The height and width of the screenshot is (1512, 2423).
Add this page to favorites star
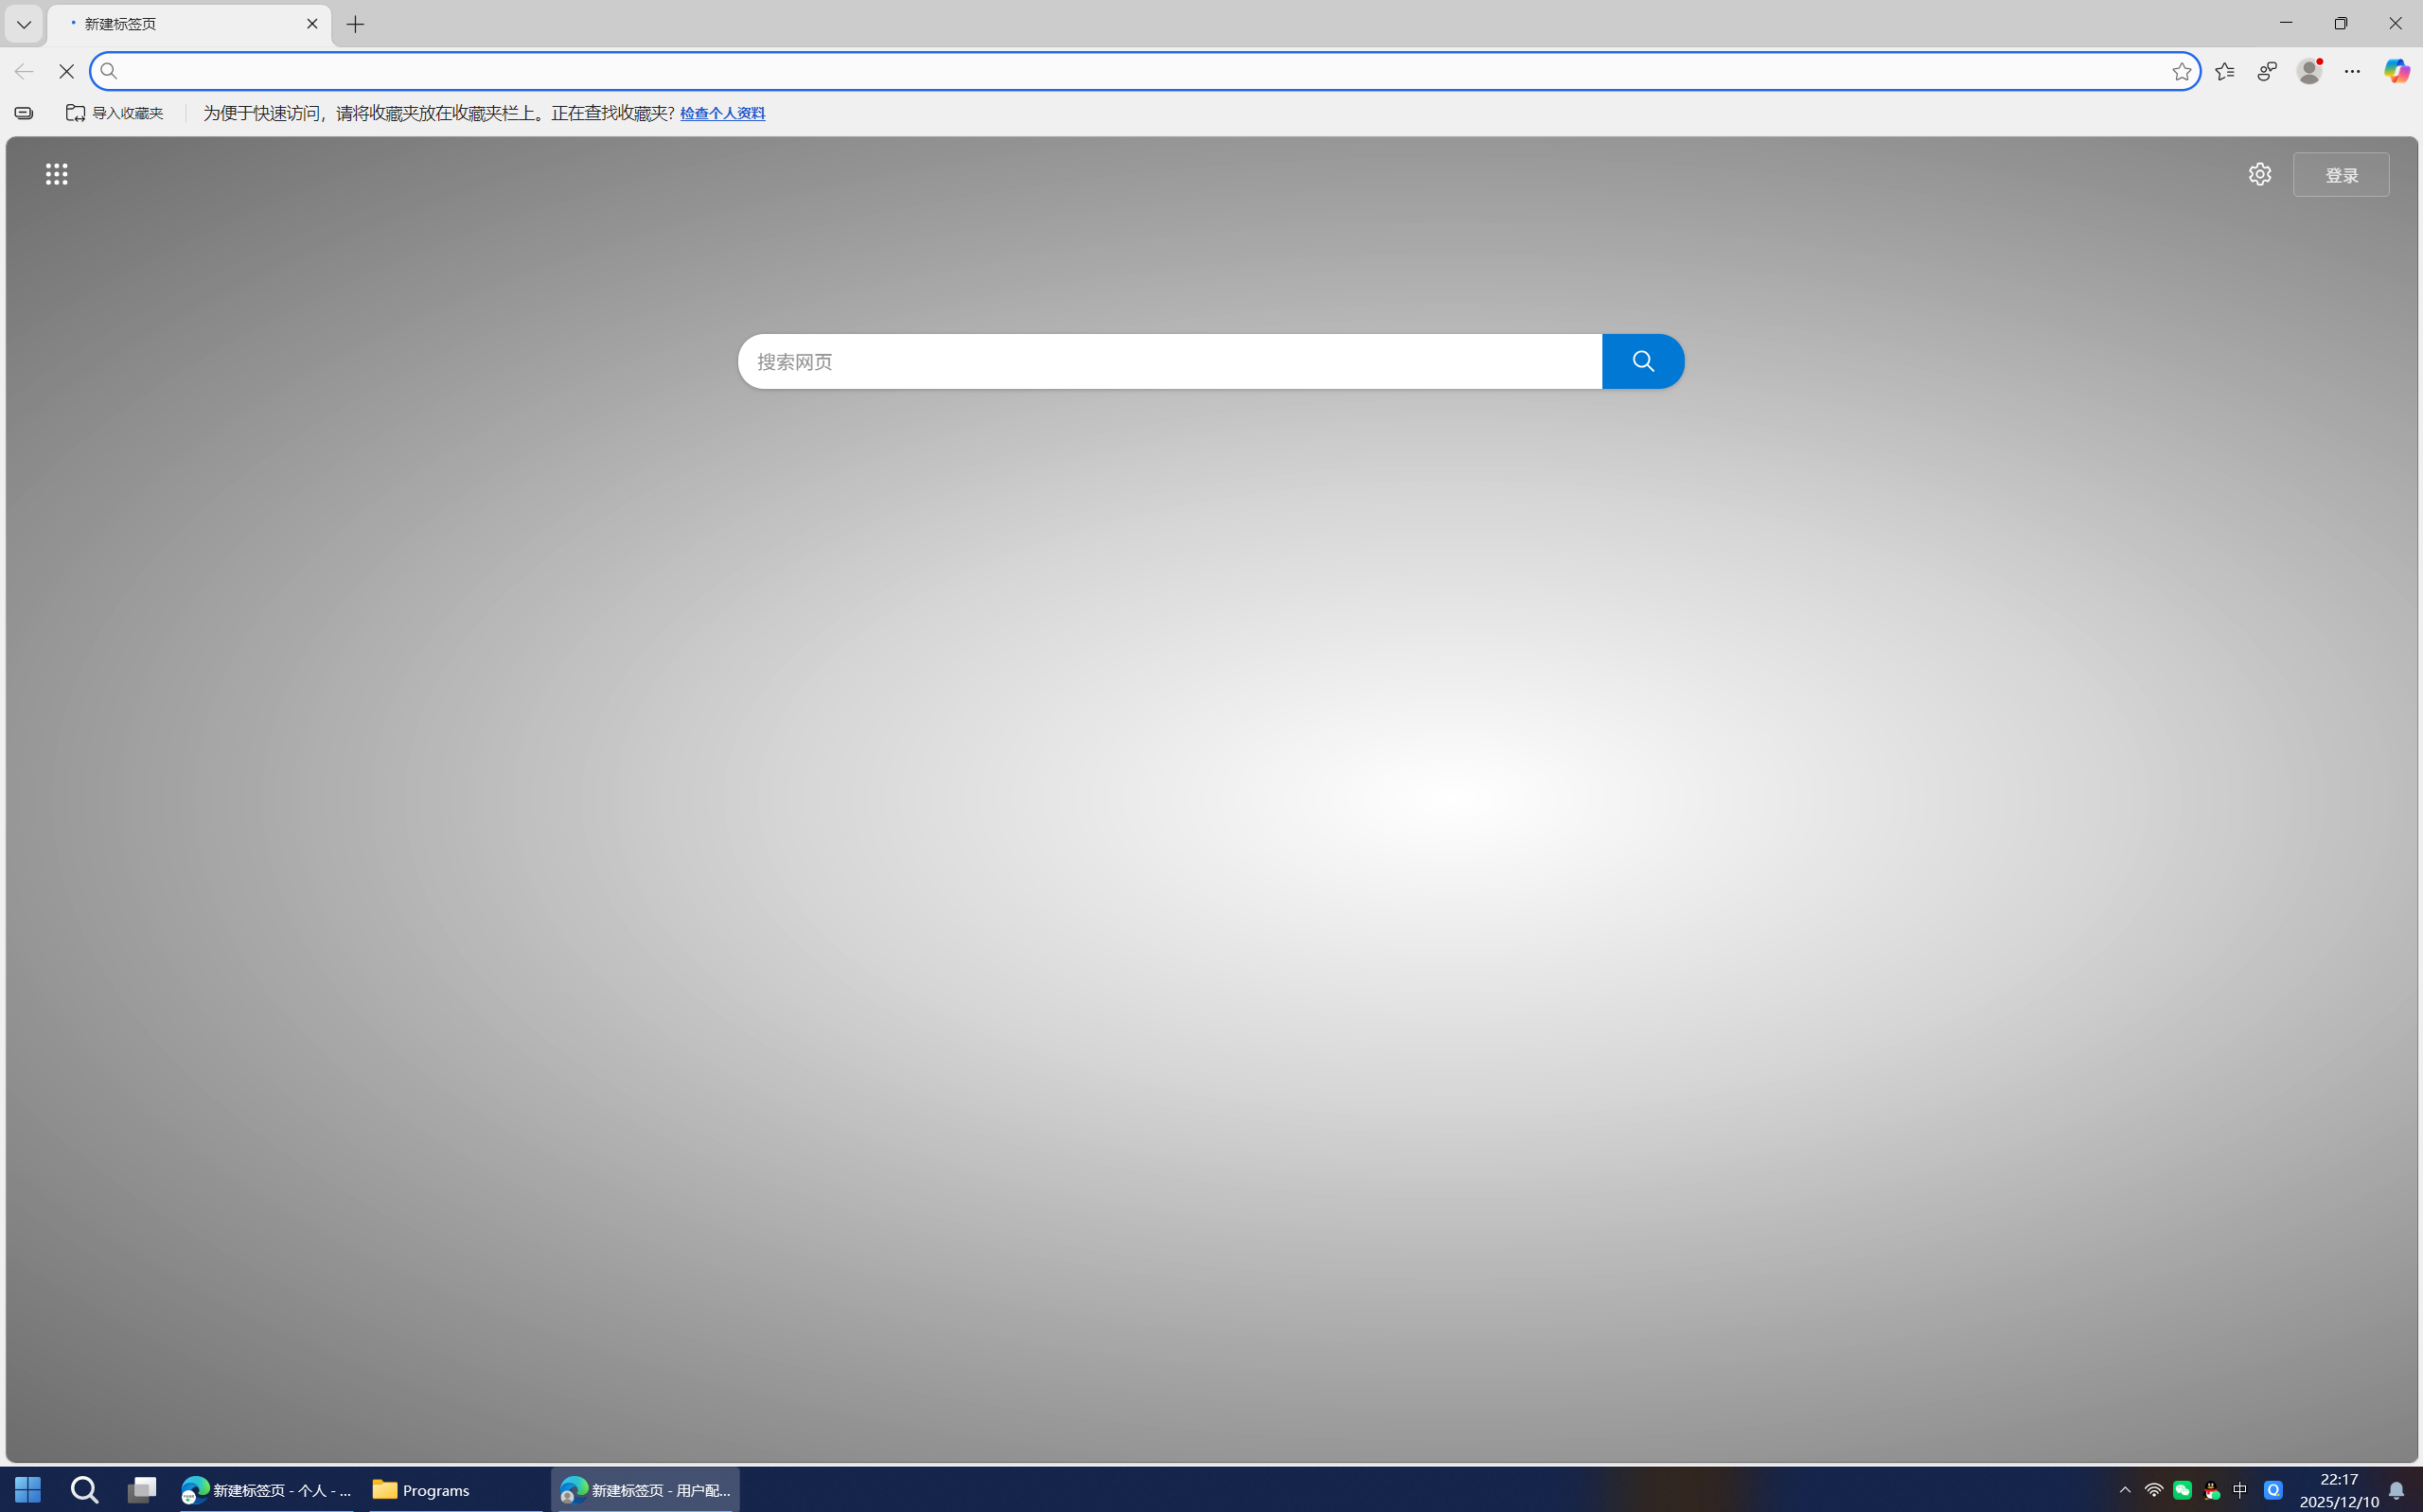(x=2181, y=71)
